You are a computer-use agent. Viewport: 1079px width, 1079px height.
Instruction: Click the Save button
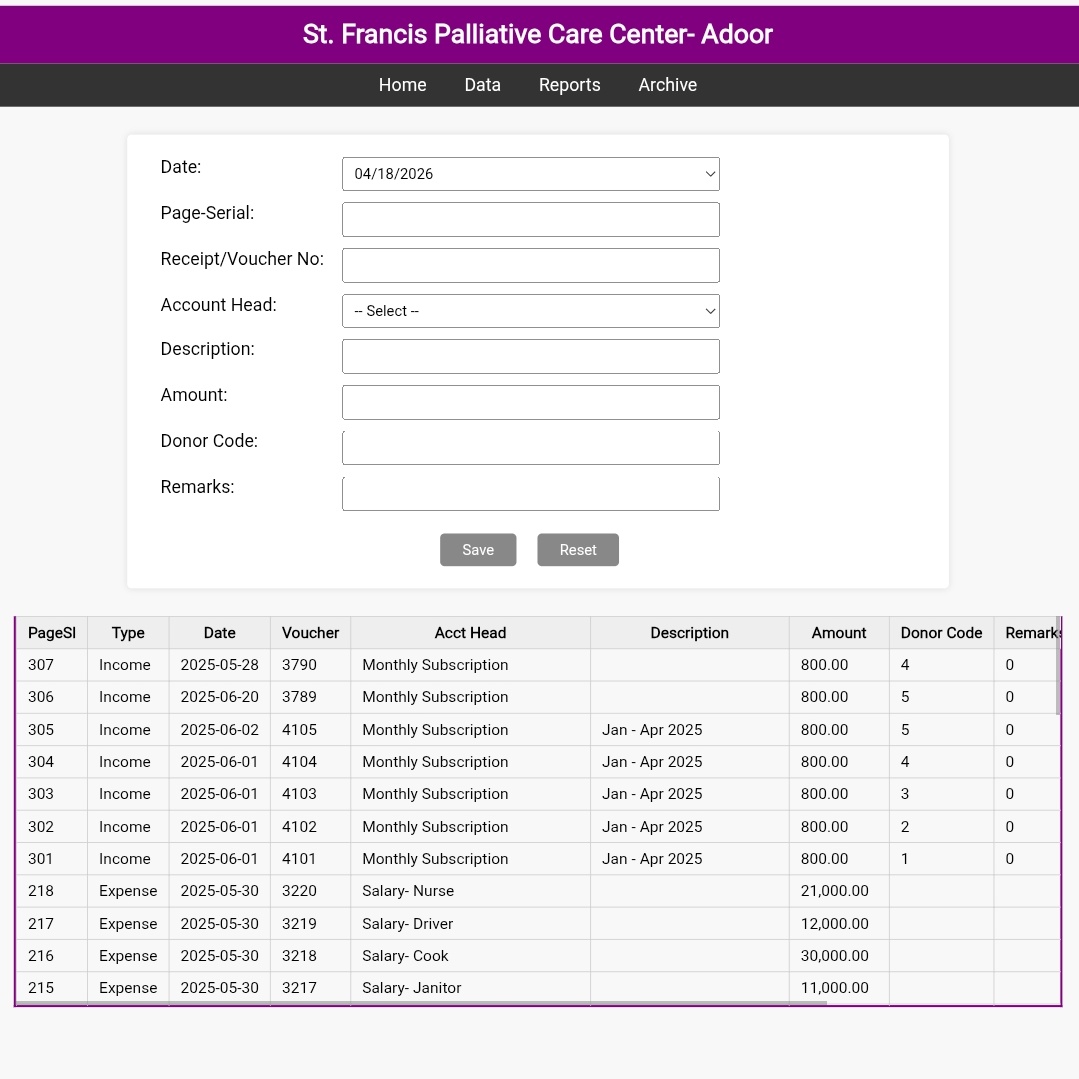[477, 549]
